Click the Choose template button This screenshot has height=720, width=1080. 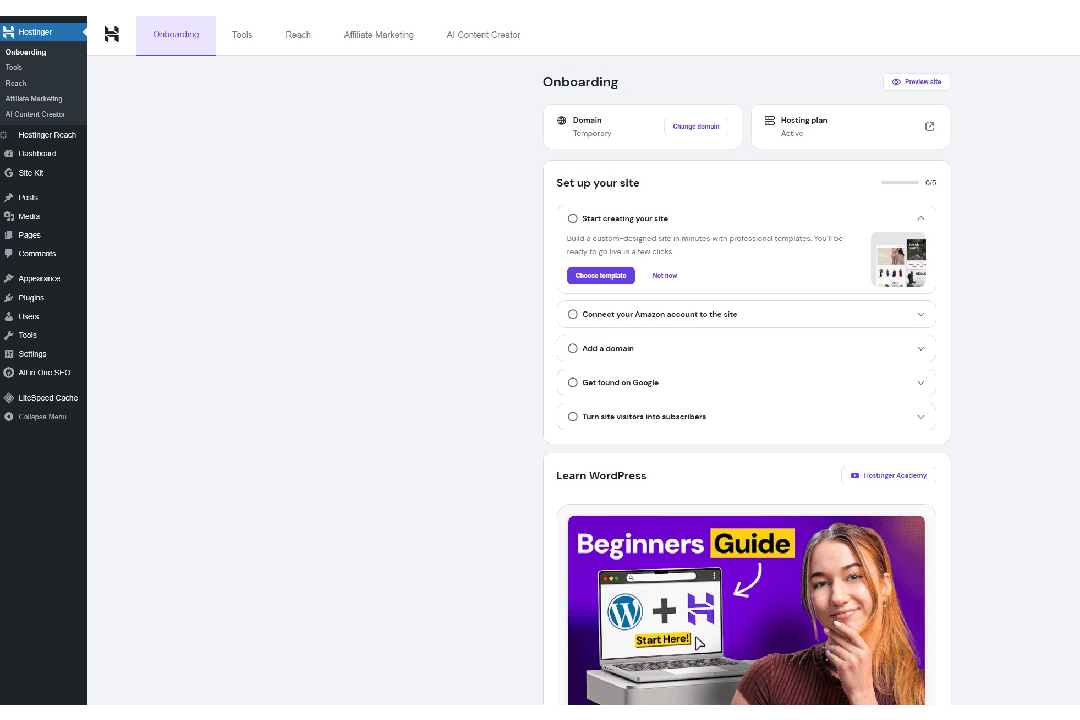click(x=601, y=275)
